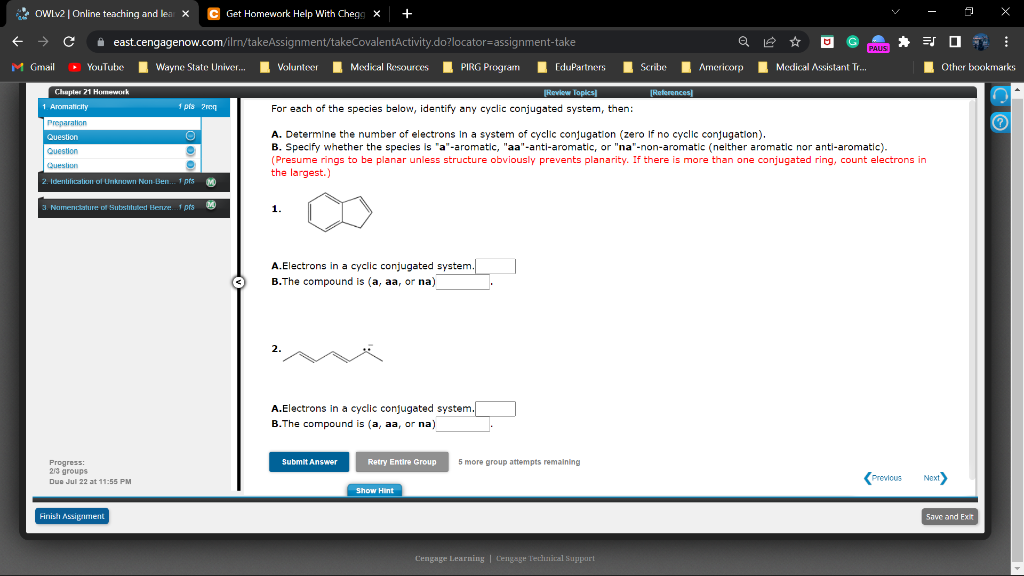Open a new browser tab
Viewport: 1024px width, 576px height.
[x=407, y=14]
